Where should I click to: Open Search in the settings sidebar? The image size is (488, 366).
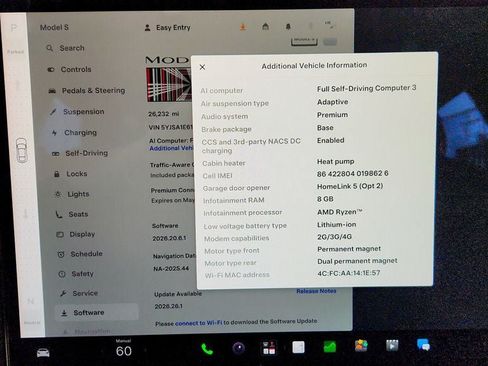pyautogui.click(x=66, y=48)
